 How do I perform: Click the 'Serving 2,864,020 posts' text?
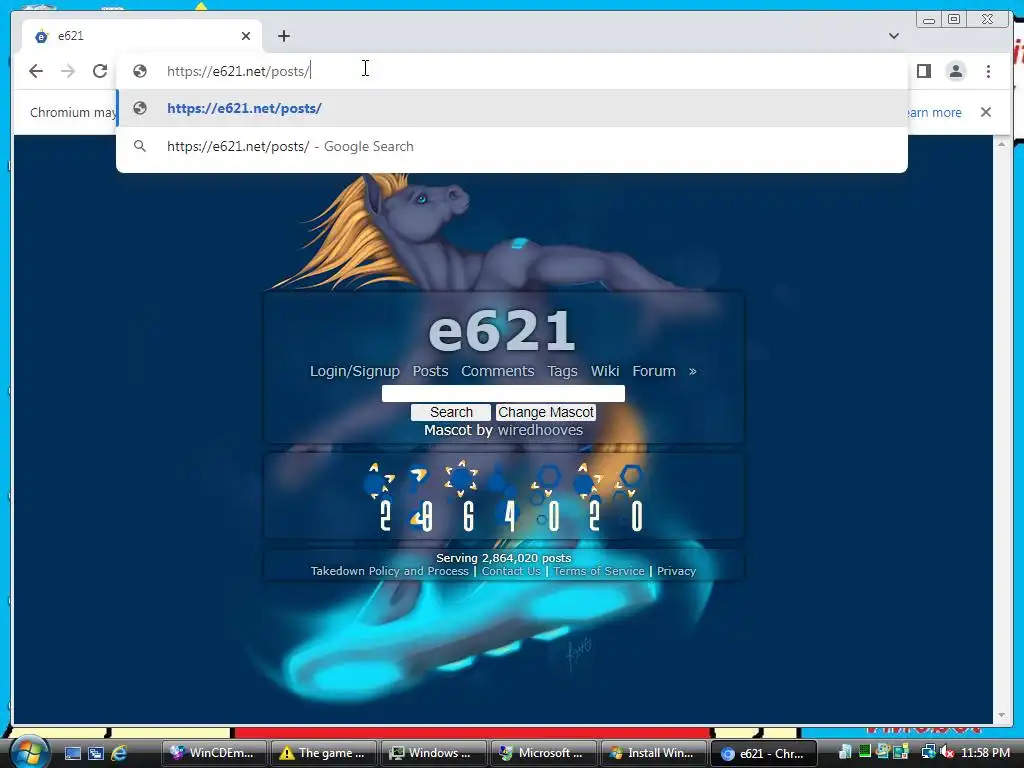click(x=504, y=558)
